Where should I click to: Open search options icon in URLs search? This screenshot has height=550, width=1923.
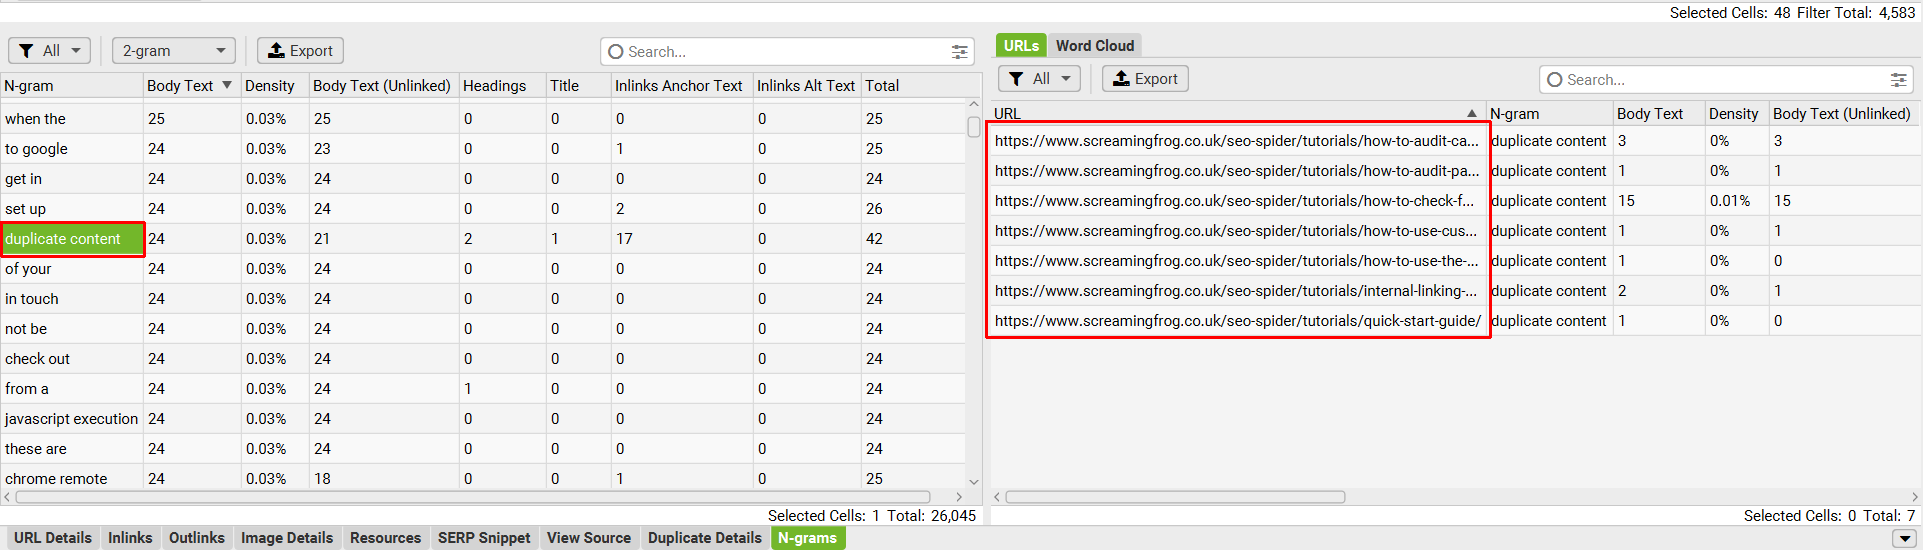pos(1898,80)
